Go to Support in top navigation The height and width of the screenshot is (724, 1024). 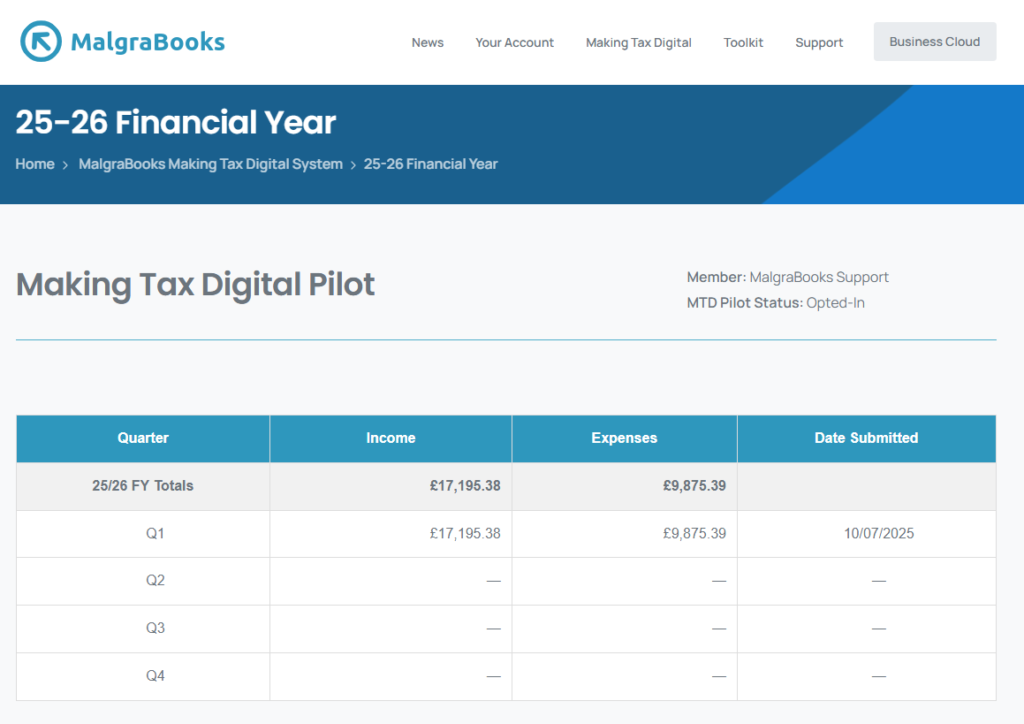819,42
